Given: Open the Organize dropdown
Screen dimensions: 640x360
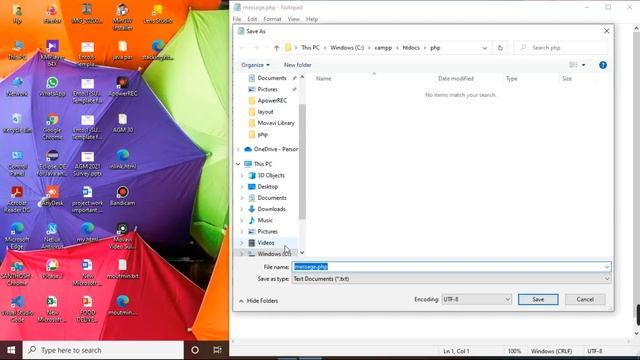Looking at the screenshot, I should 255,65.
